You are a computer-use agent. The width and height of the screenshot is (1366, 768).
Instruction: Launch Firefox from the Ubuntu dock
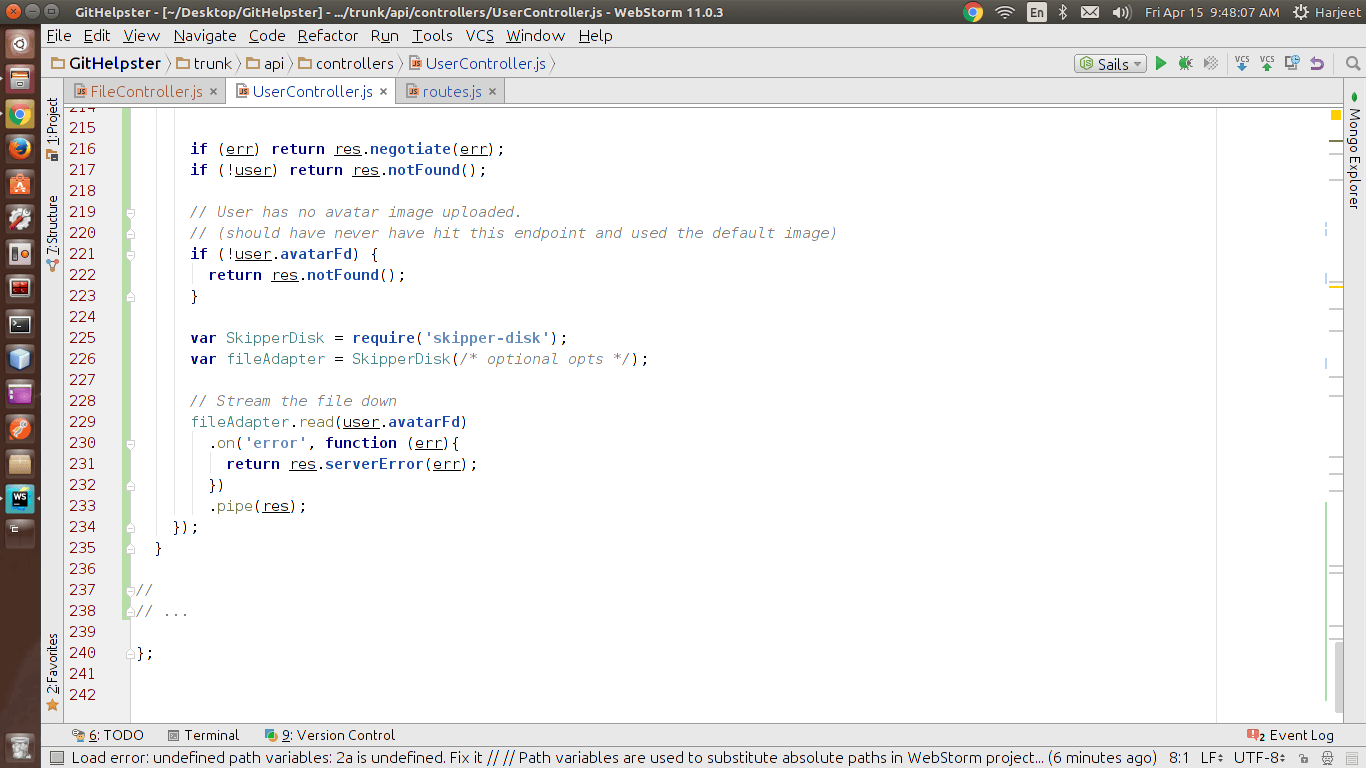pyautogui.click(x=20, y=149)
